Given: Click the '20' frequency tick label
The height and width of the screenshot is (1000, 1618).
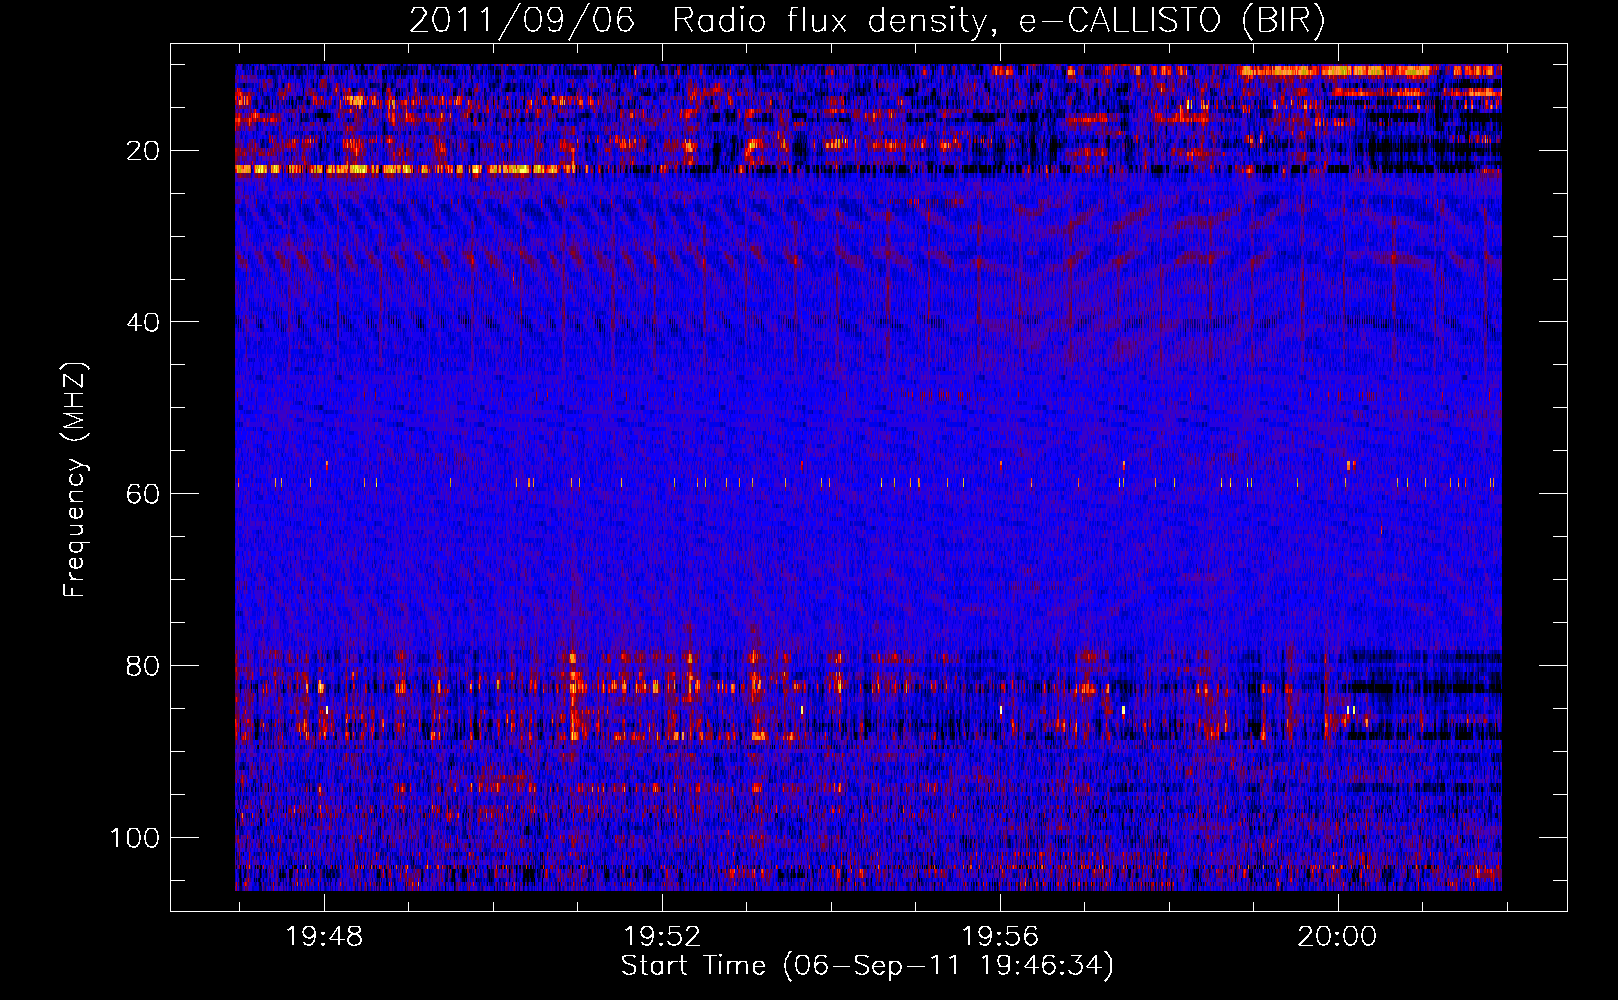Looking at the screenshot, I should 143,151.
